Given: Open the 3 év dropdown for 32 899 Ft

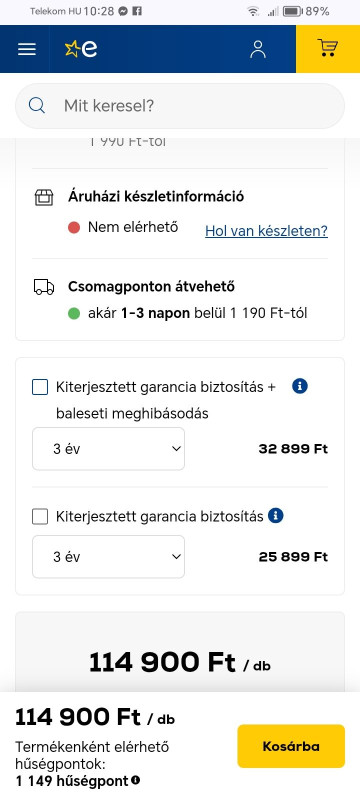Looking at the screenshot, I should [x=109, y=449].
